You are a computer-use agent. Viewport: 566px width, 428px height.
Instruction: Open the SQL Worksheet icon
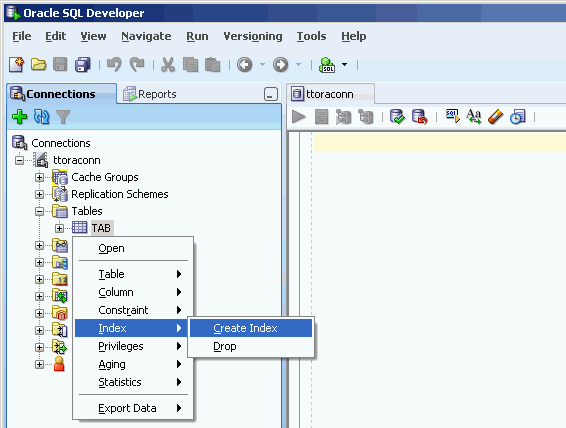[x=327, y=65]
